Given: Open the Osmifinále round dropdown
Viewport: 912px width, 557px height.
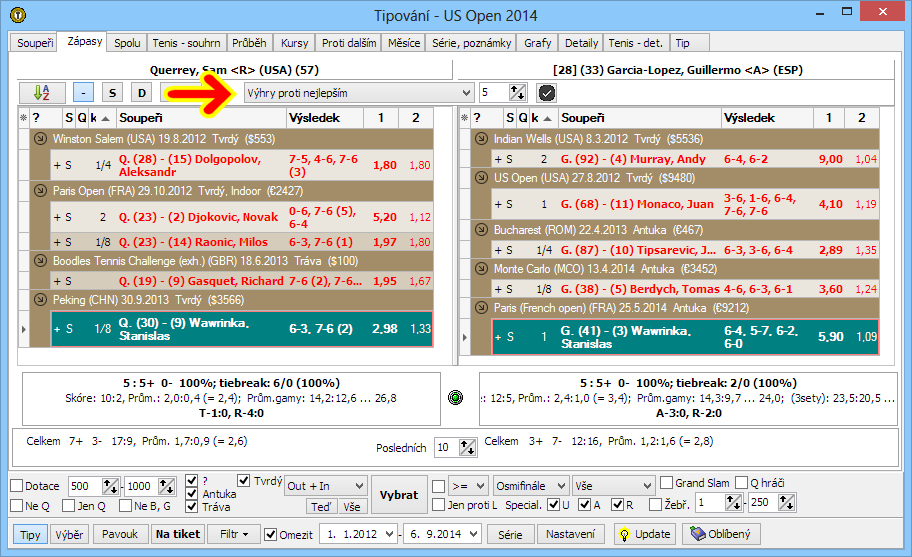Looking at the screenshot, I should pos(531,486).
